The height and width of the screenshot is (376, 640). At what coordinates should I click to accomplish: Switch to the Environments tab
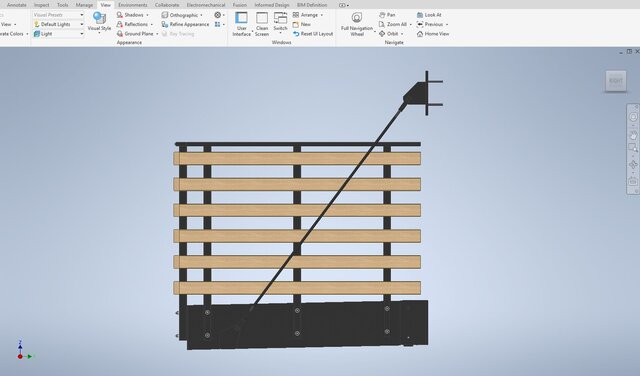tap(133, 5)
